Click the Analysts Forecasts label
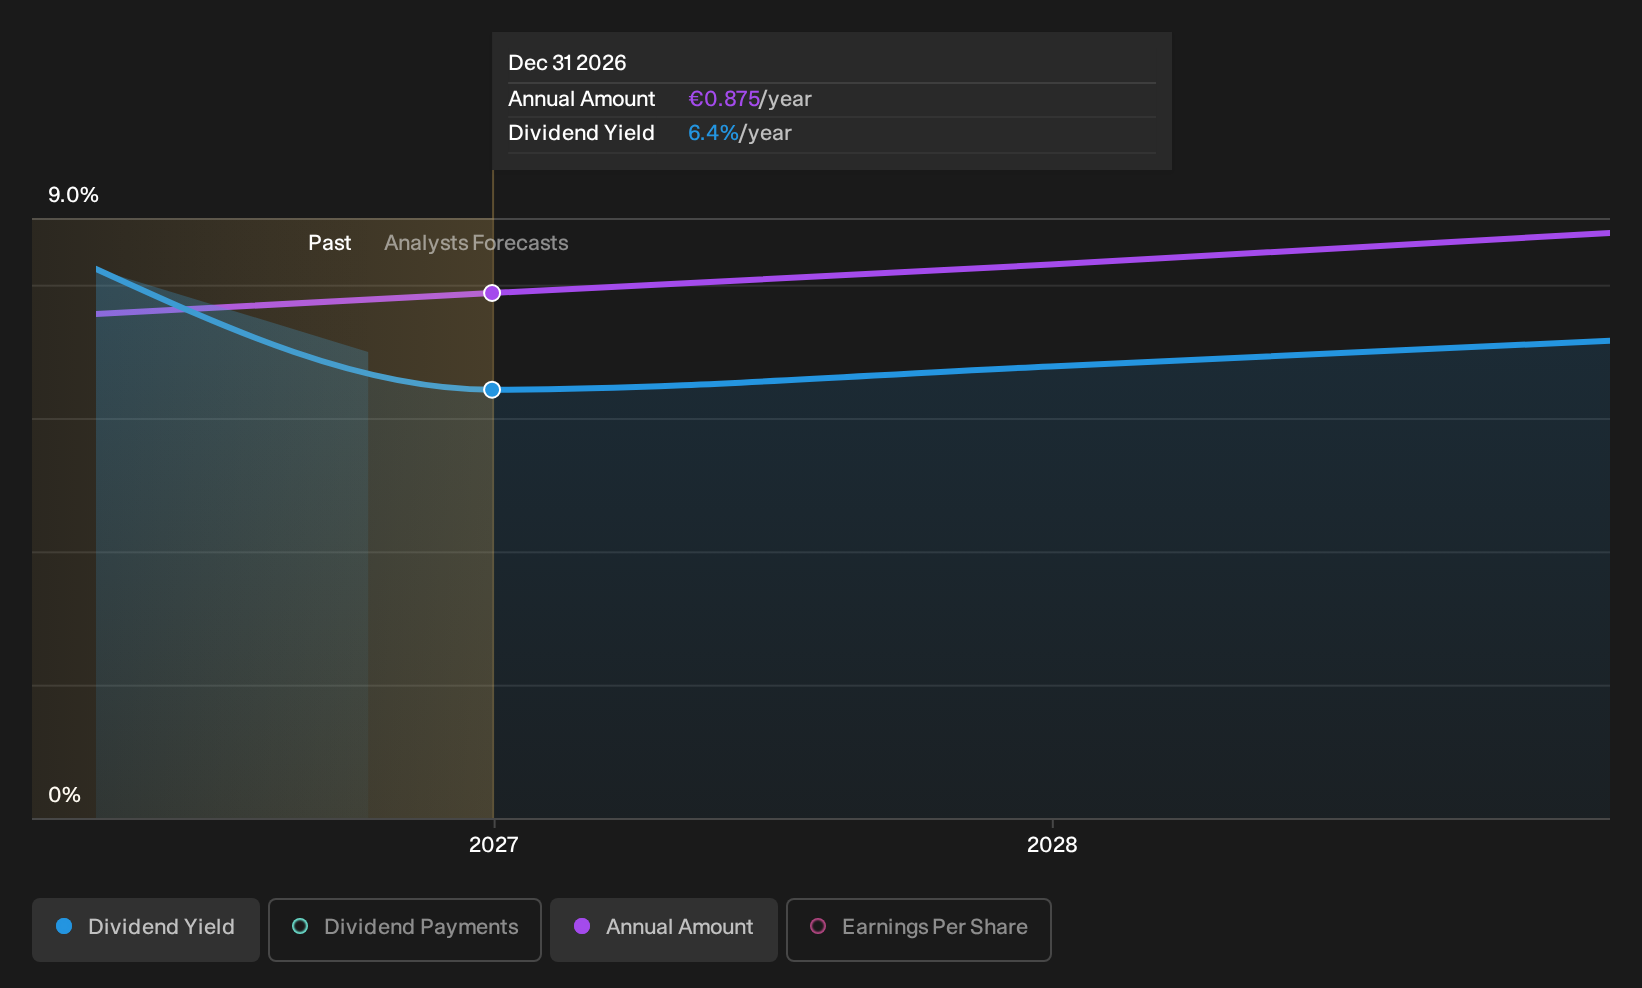 click(476, 243)
